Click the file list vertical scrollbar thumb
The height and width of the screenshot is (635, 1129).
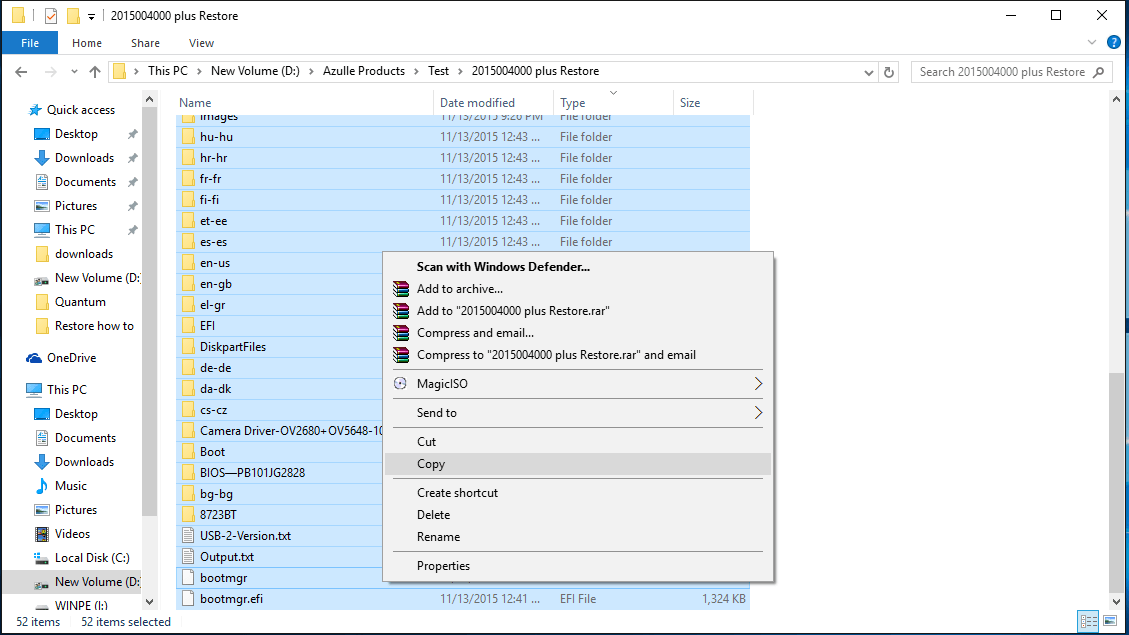(1115, 480)
